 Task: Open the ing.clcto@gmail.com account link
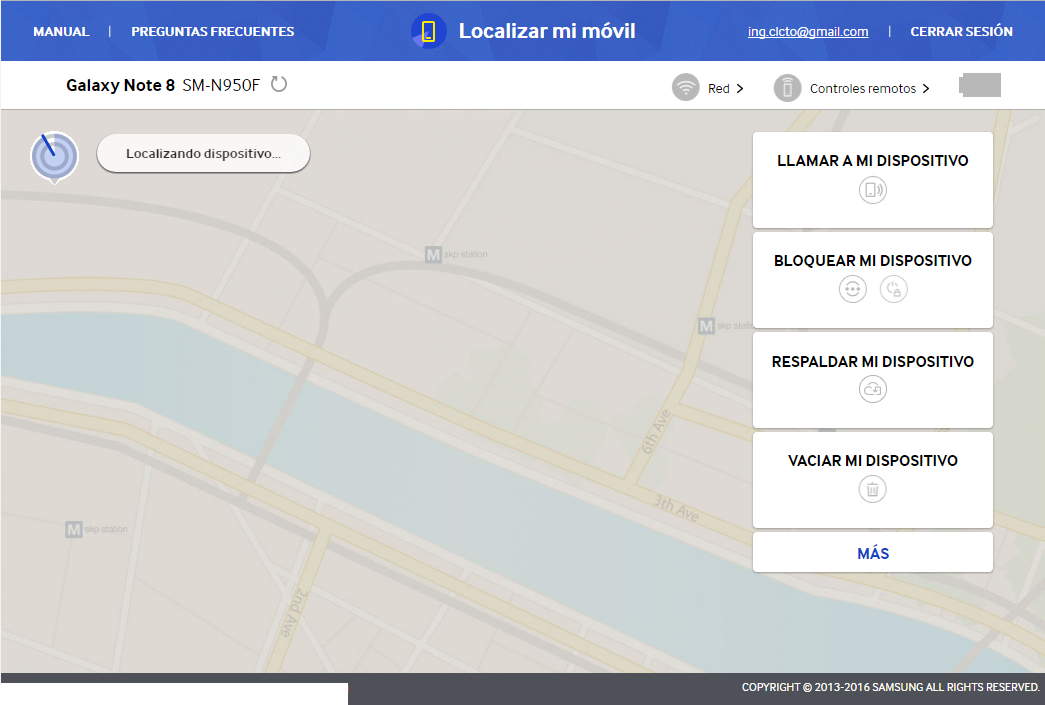[808, 31]
